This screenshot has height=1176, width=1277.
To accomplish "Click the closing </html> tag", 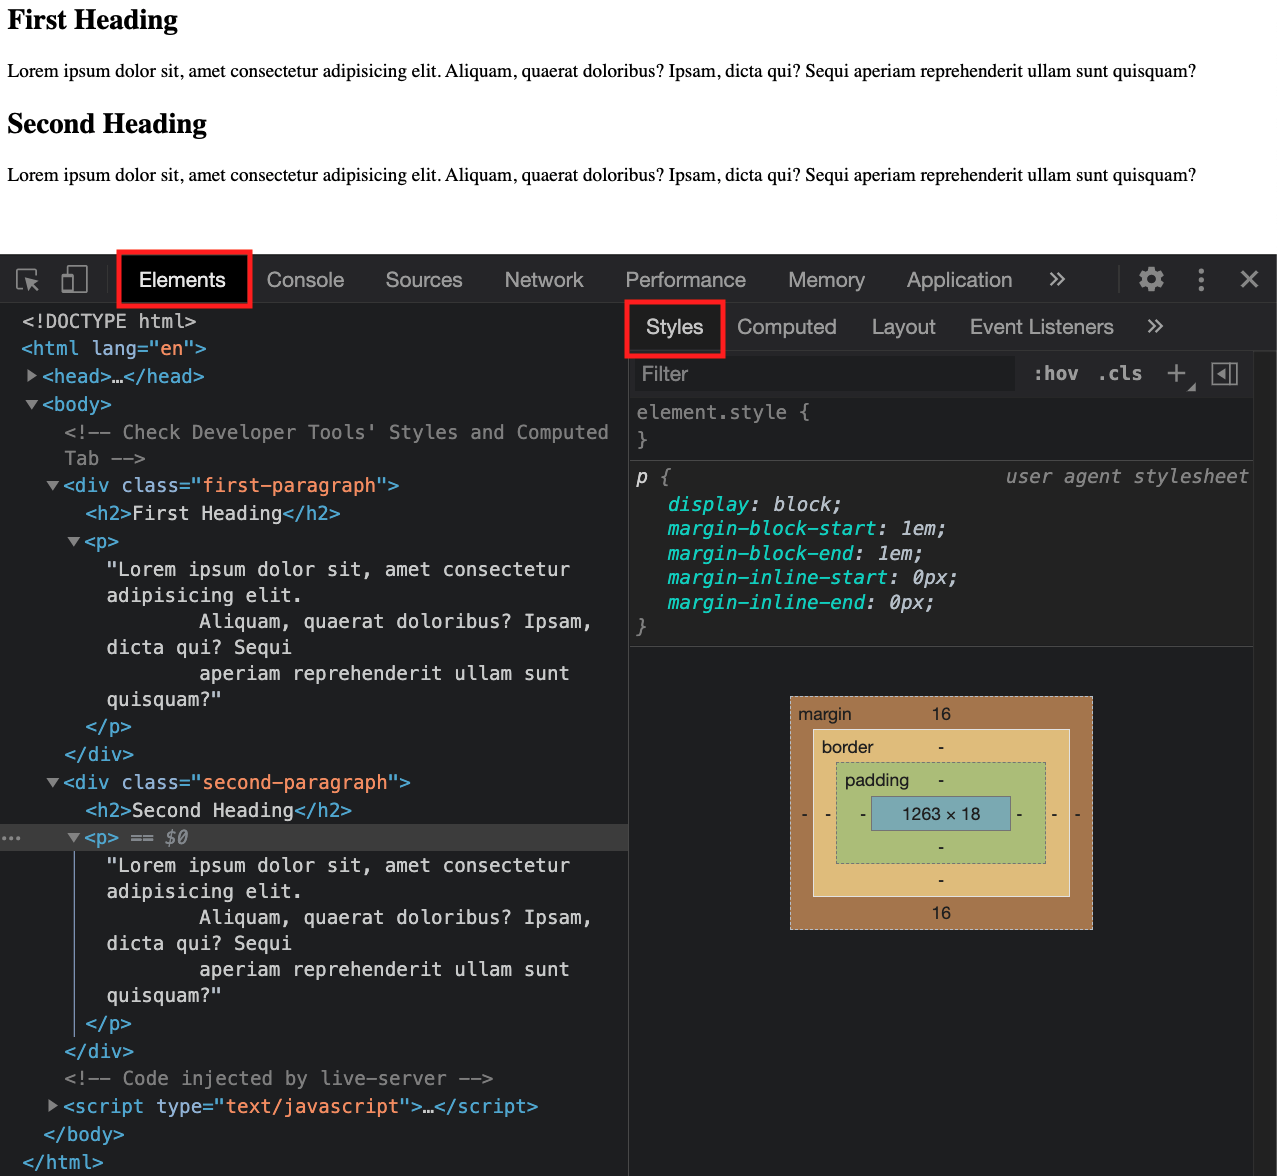I will [63, 1162].
